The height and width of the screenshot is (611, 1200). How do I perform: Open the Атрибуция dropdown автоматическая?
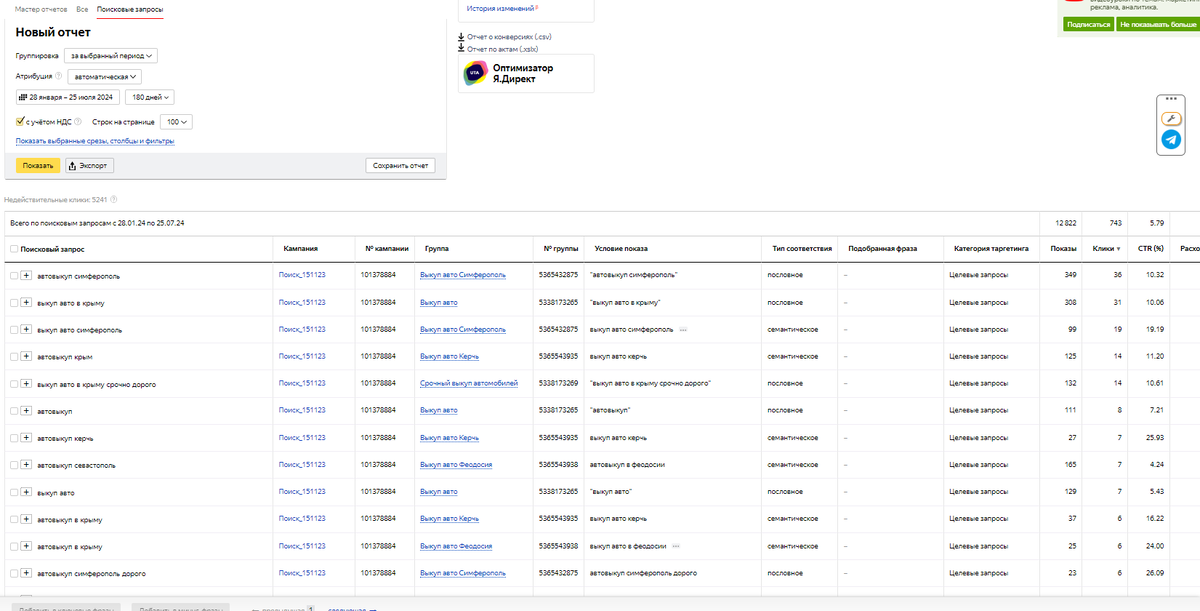pyautogui.click(x=104, y=76)
